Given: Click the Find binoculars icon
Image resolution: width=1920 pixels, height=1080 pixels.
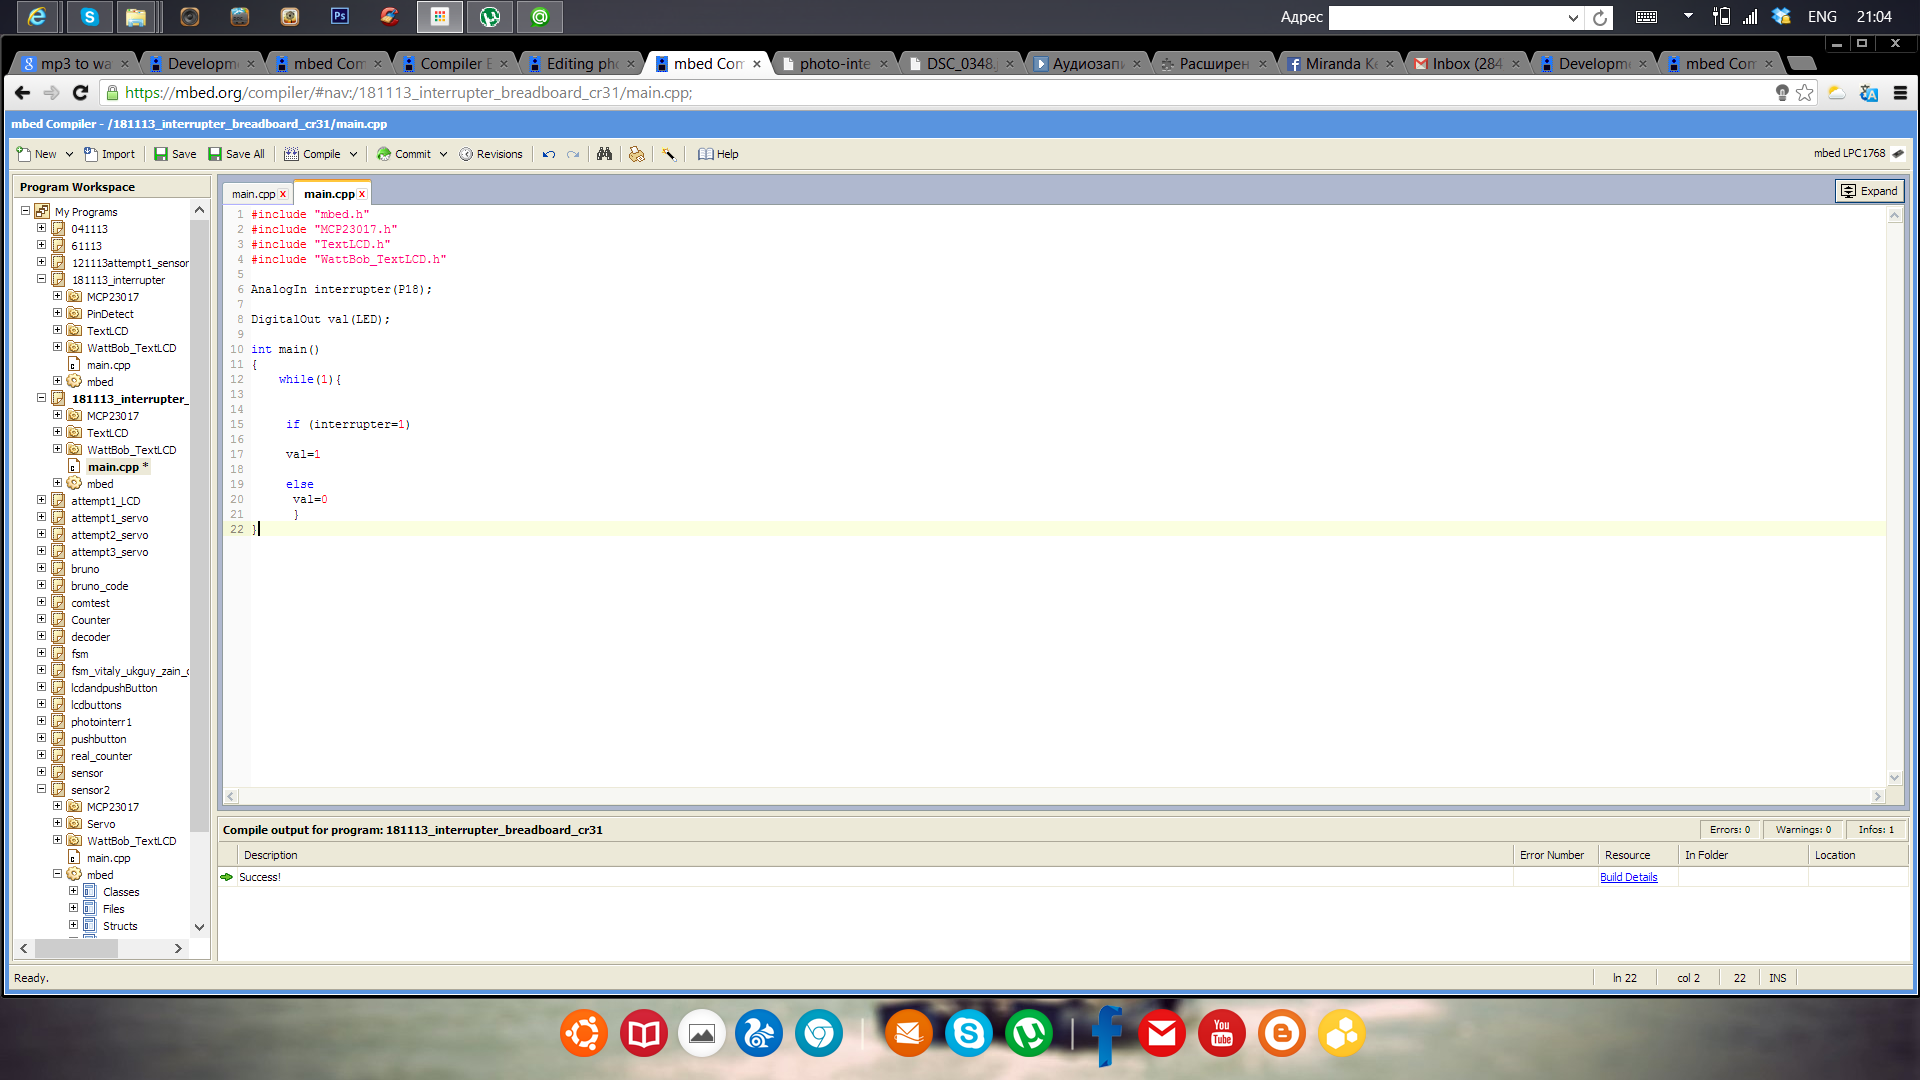Looking at the screenshot, I should tap(604, 154).
